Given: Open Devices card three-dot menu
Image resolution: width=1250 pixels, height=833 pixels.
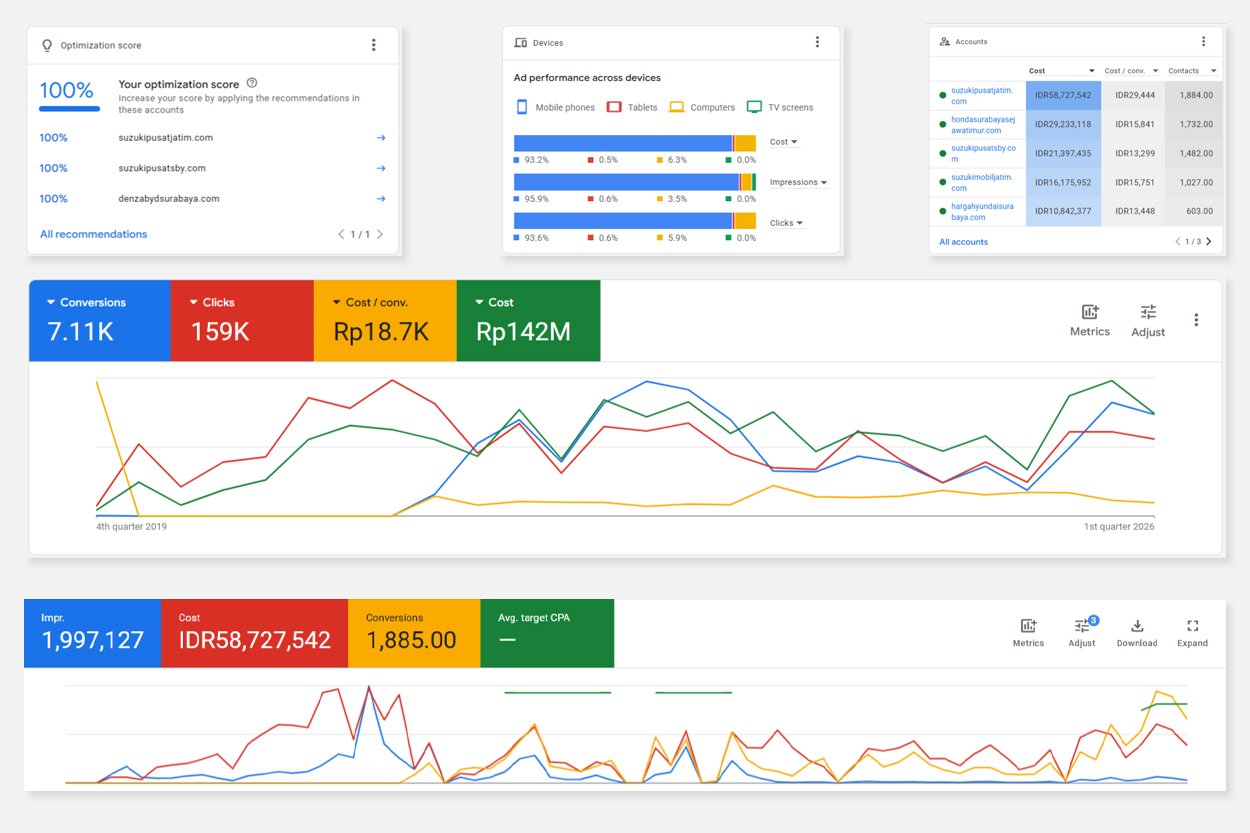Looking at the screenshot, I should click(x=817, y=42).
